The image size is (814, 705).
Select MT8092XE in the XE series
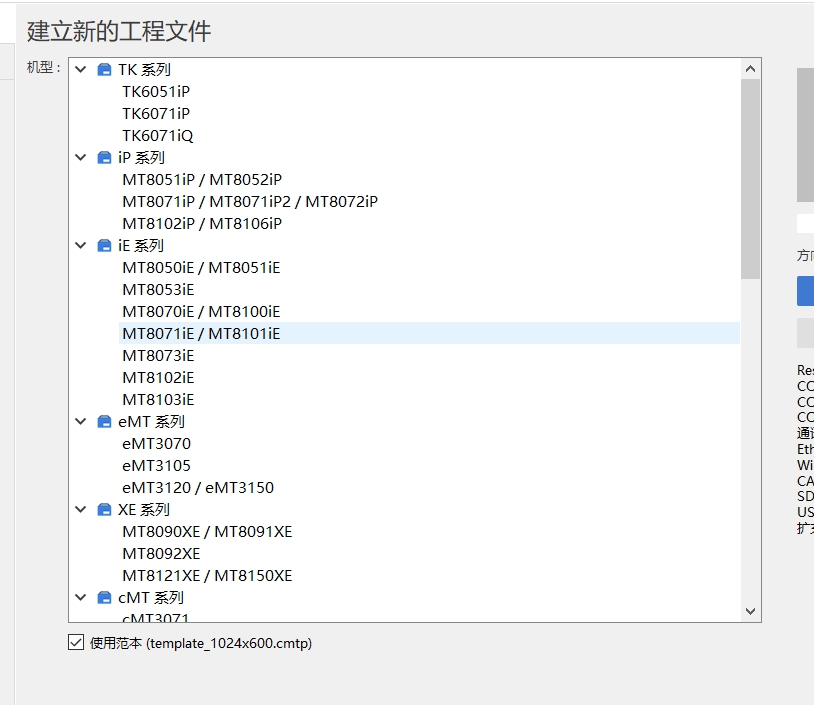161,554
